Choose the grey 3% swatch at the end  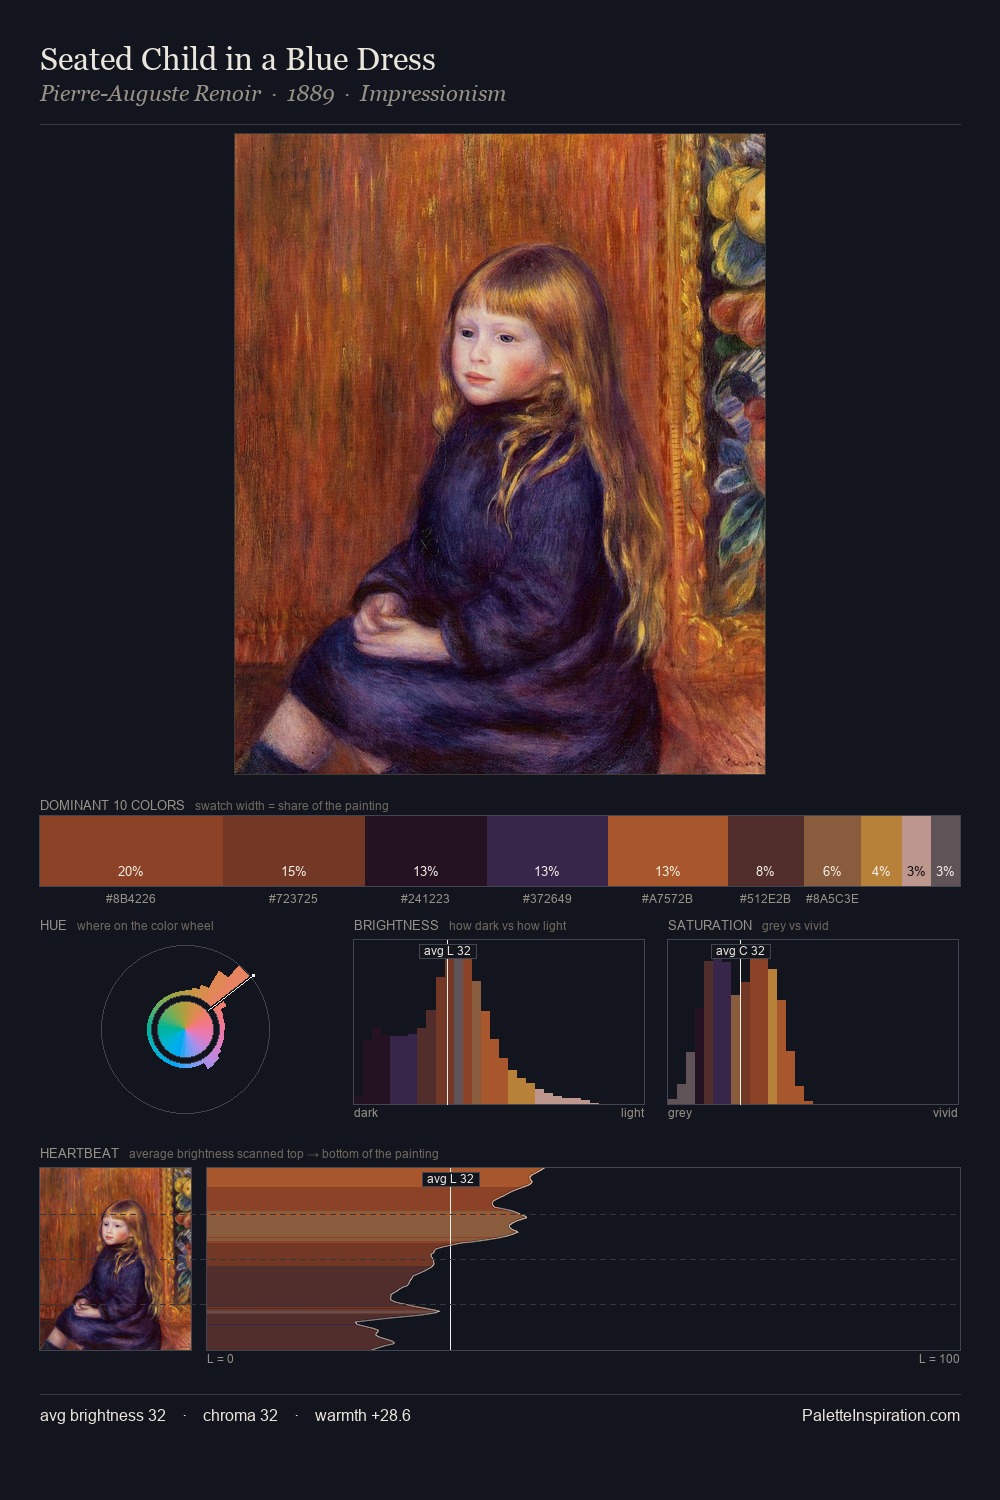coord(945,851)
